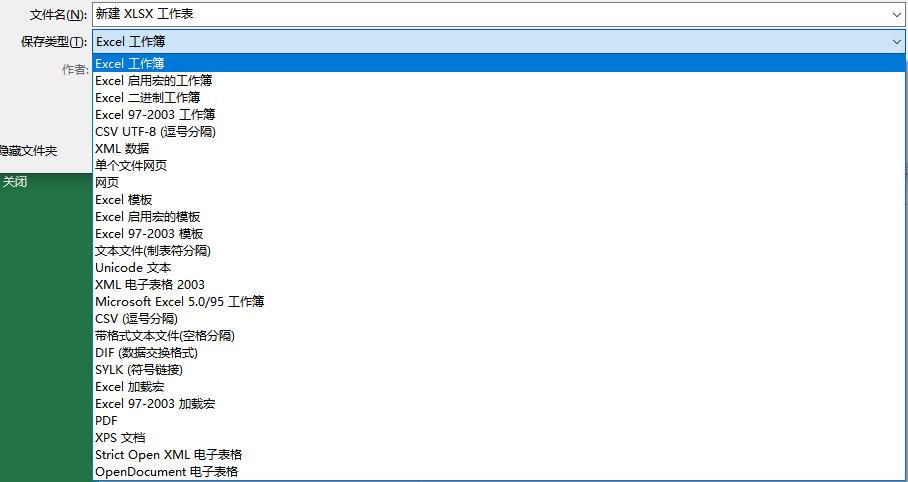Screen dimensions: 908x482
Task: Choose CSV (逗号分隔) format
Action: [x=499, y=318]
